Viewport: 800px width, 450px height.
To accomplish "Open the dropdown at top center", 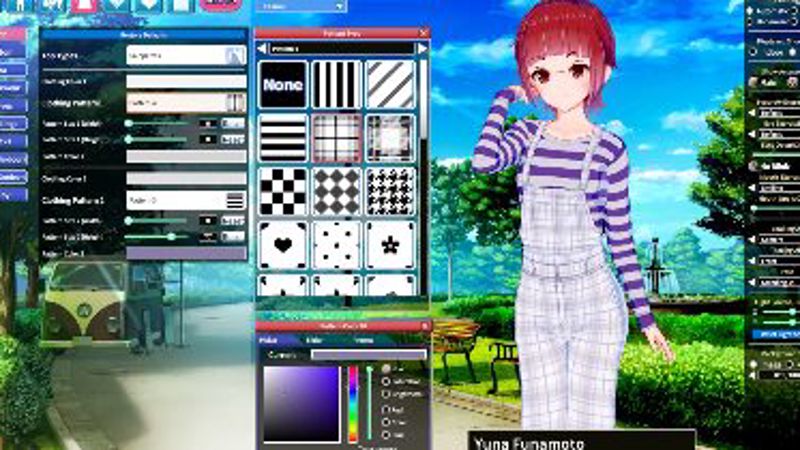I will 301,6.
